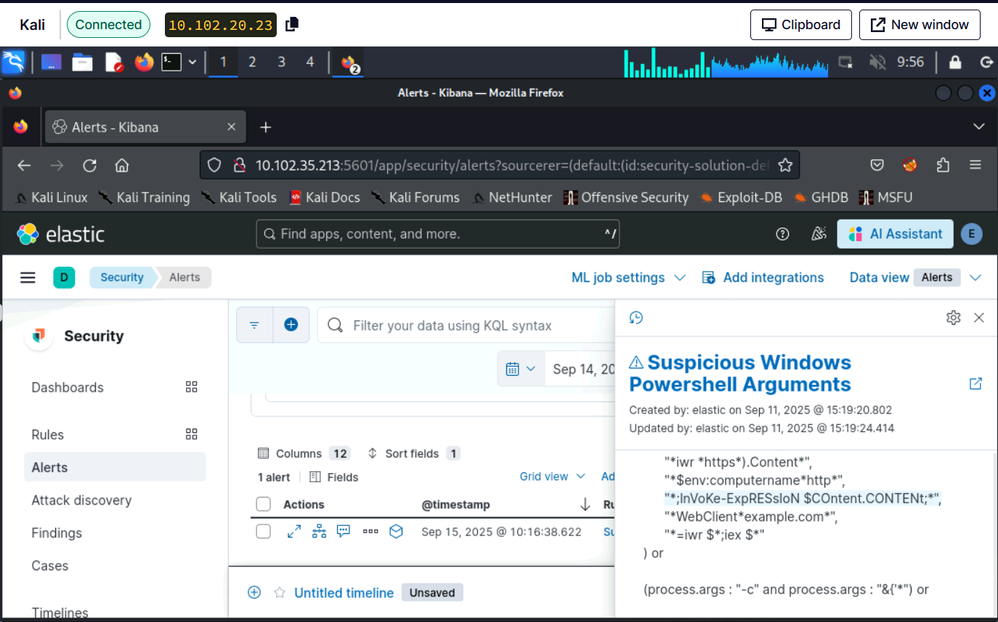Image resolution: width=998 pixels, height=622 pixels.
Task: Click the AI Assistant button
Action: click(x=895, y=234)
